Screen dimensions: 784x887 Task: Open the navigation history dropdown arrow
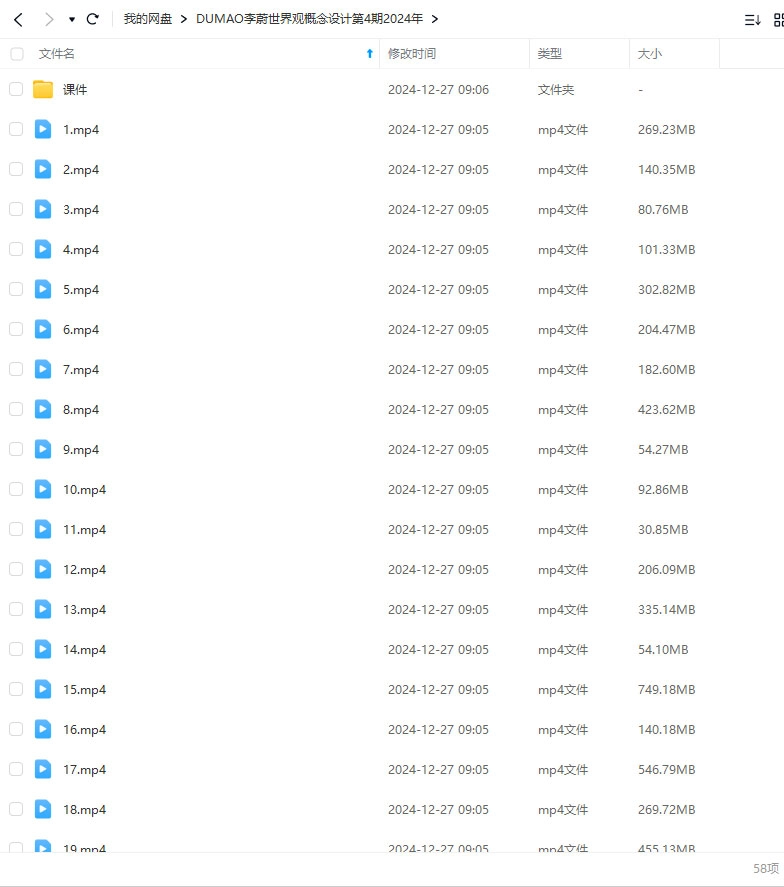pos(72,19)
